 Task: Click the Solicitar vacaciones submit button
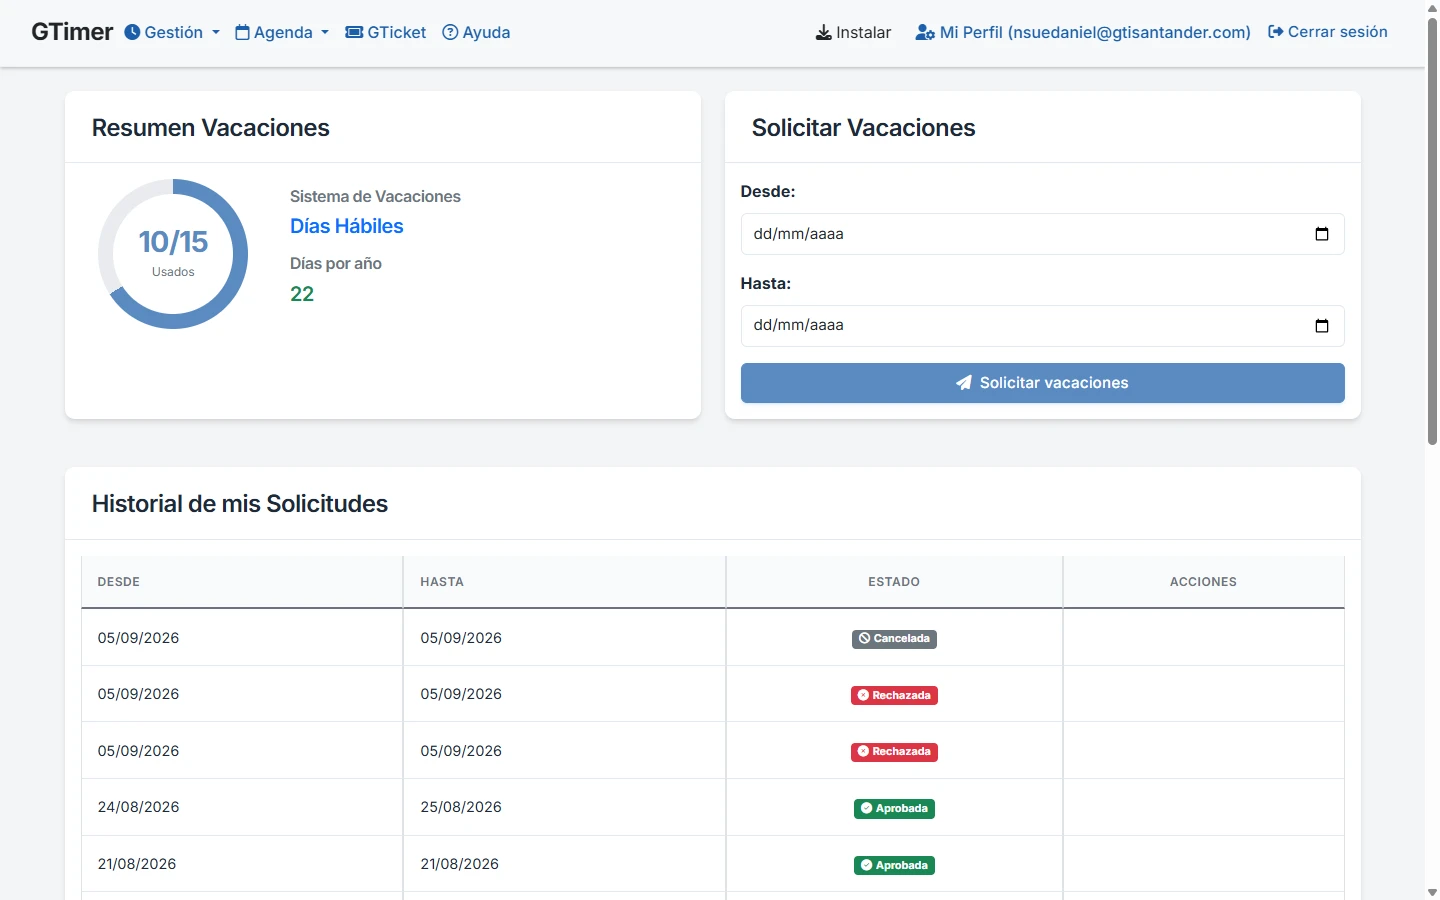pyautogui.click(x=1042, y=383)
